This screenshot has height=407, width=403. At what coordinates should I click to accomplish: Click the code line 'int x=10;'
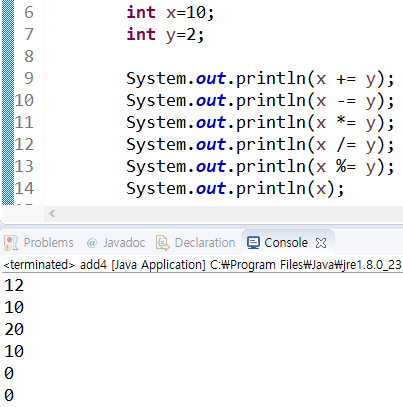click(x=170, y=13)
